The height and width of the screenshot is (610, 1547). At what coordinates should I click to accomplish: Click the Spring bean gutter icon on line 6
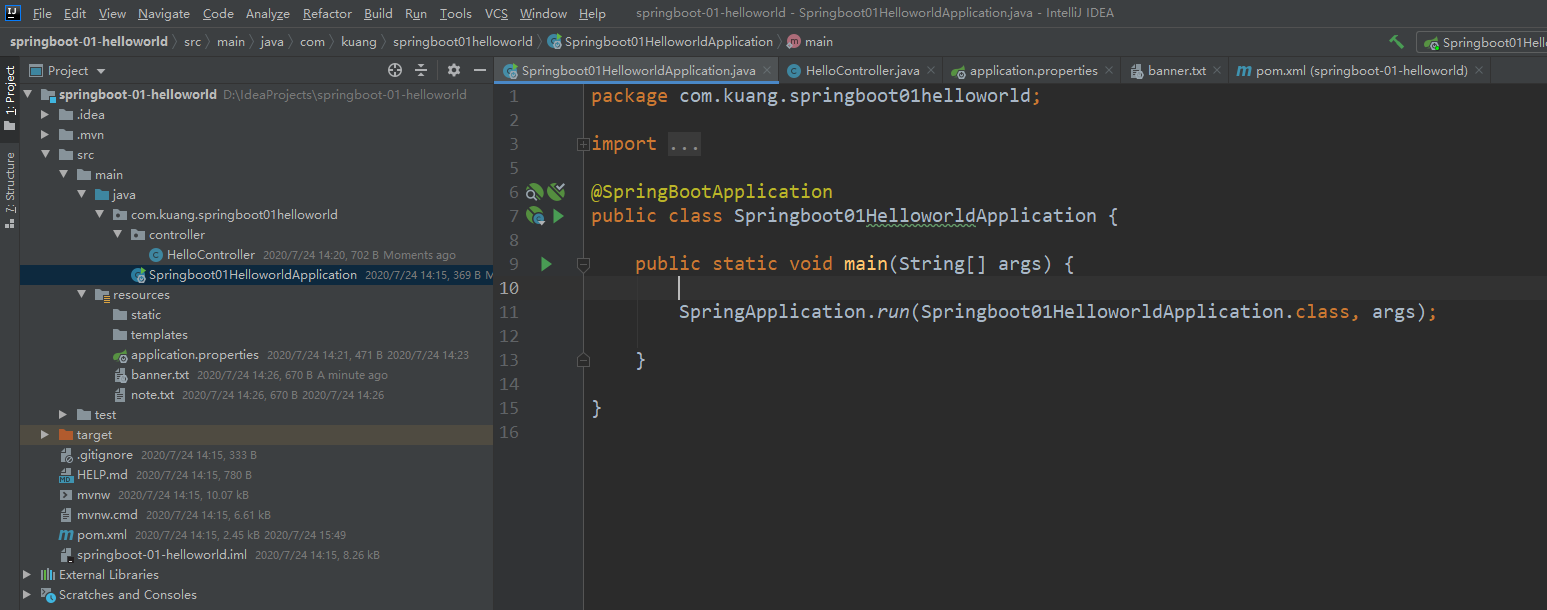tap(535, 191)
